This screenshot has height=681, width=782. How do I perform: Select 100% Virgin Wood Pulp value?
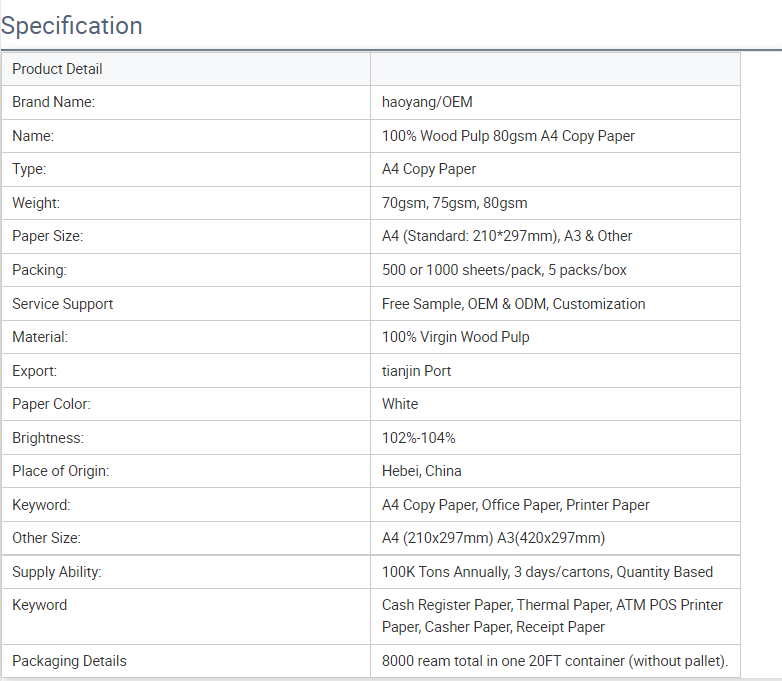click(455, 337)
